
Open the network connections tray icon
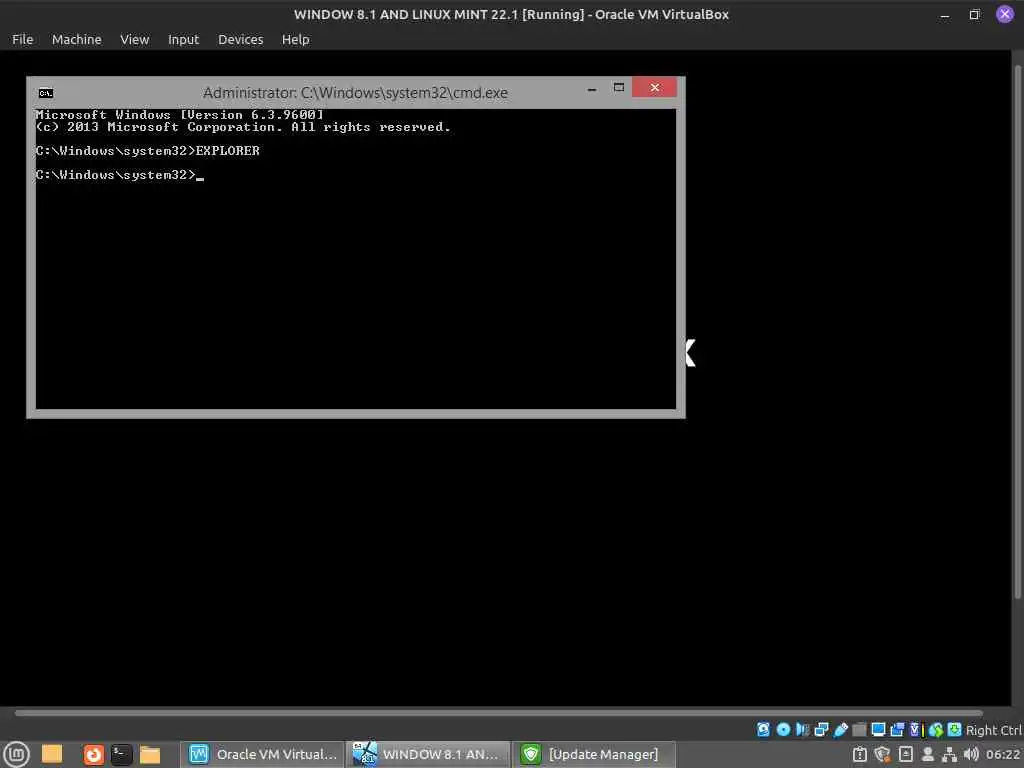pos(949,754)
